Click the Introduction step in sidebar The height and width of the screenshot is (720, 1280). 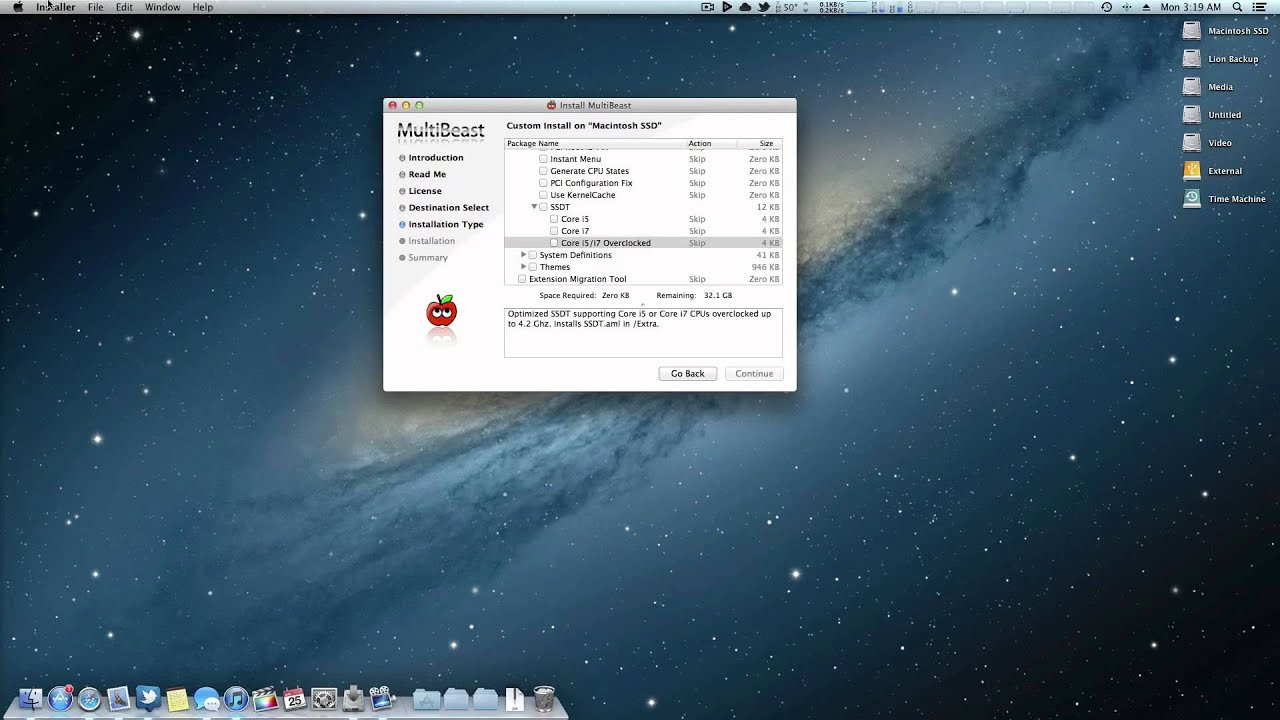coord(436,158)
